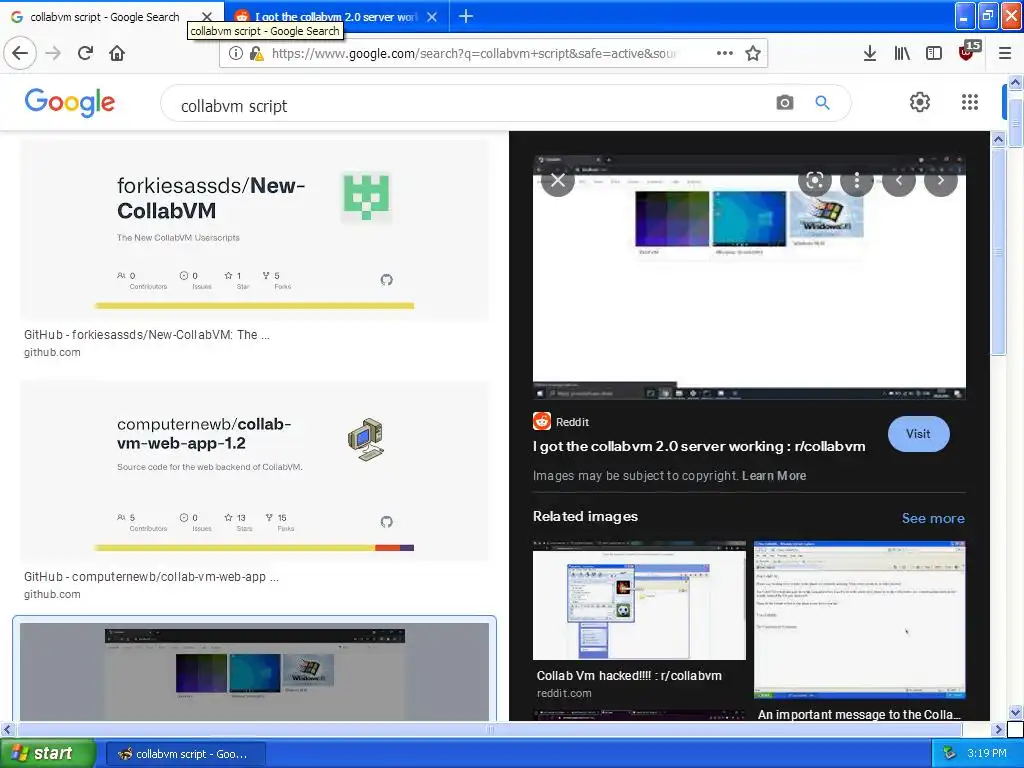Click the horizontal scrollbar left arrow
1024x768 pixels.
click(7, 729)
